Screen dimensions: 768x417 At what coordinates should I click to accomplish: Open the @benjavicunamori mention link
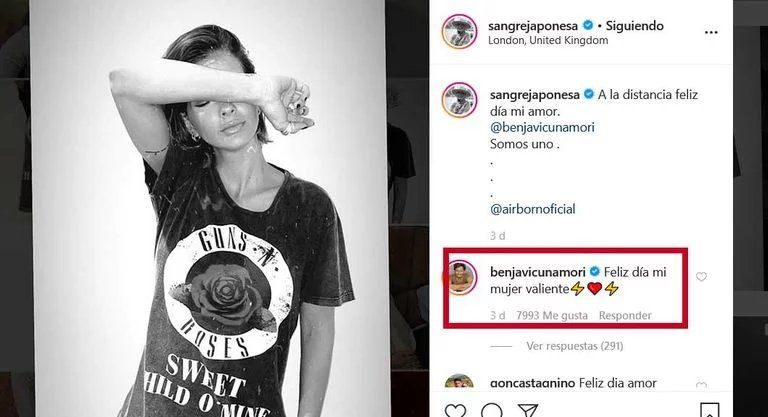tap(542, 127)
